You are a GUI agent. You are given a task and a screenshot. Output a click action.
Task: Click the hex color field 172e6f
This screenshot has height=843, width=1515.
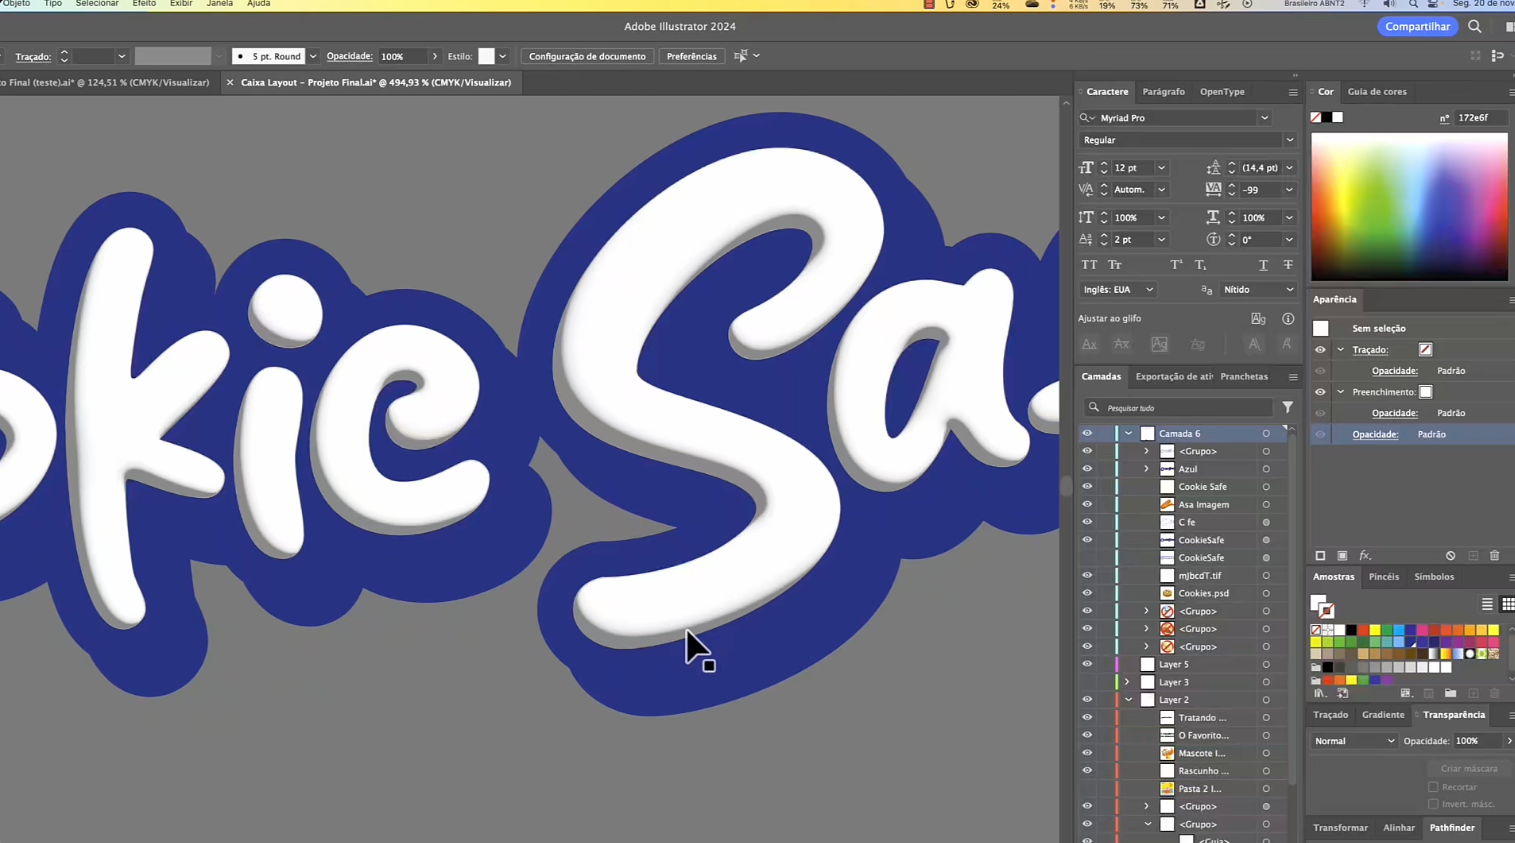click(1480, 118)
